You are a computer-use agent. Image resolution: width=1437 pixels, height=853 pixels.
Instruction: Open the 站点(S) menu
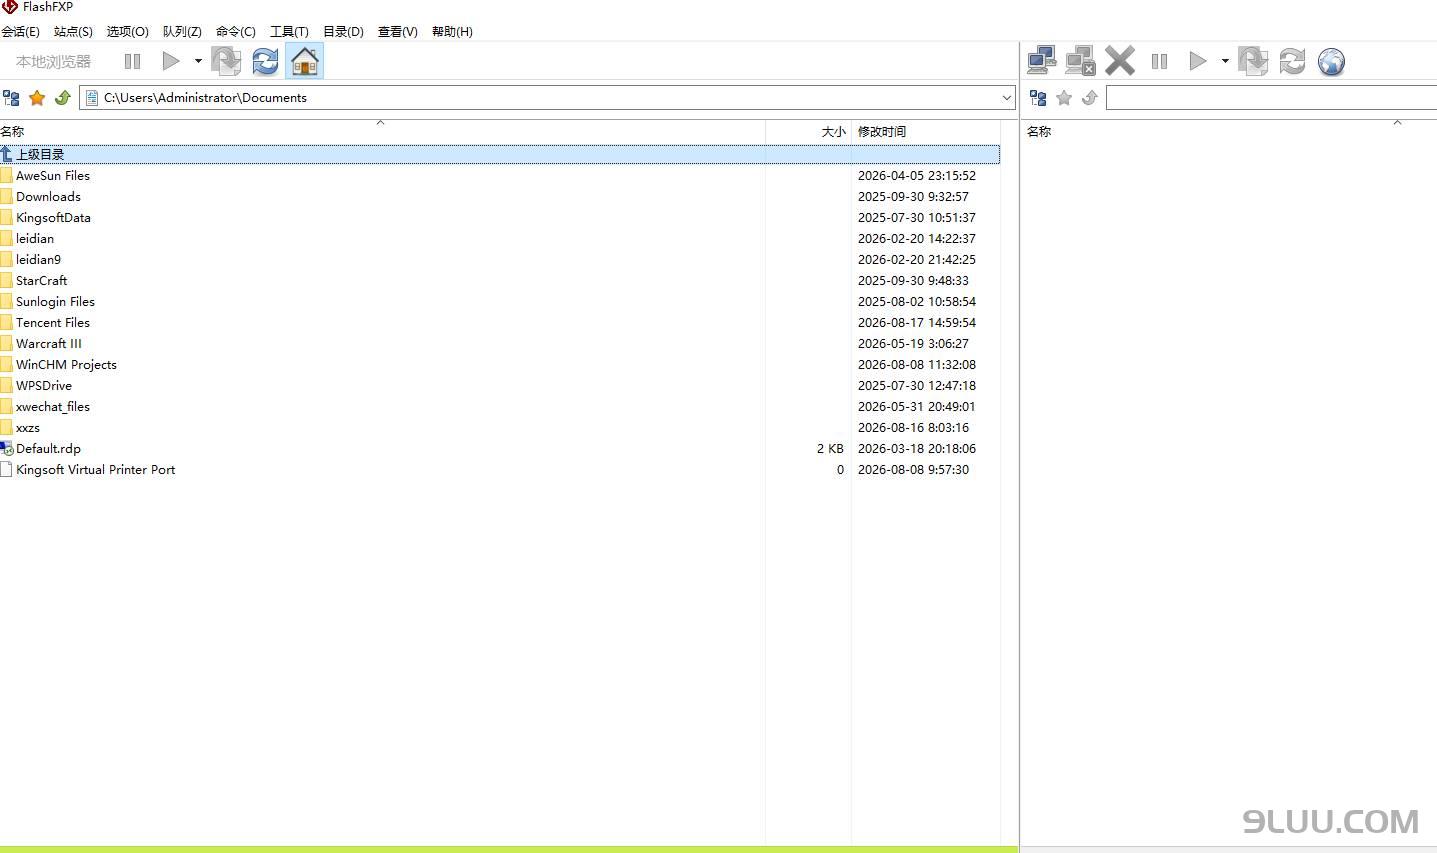coord(73,32)
